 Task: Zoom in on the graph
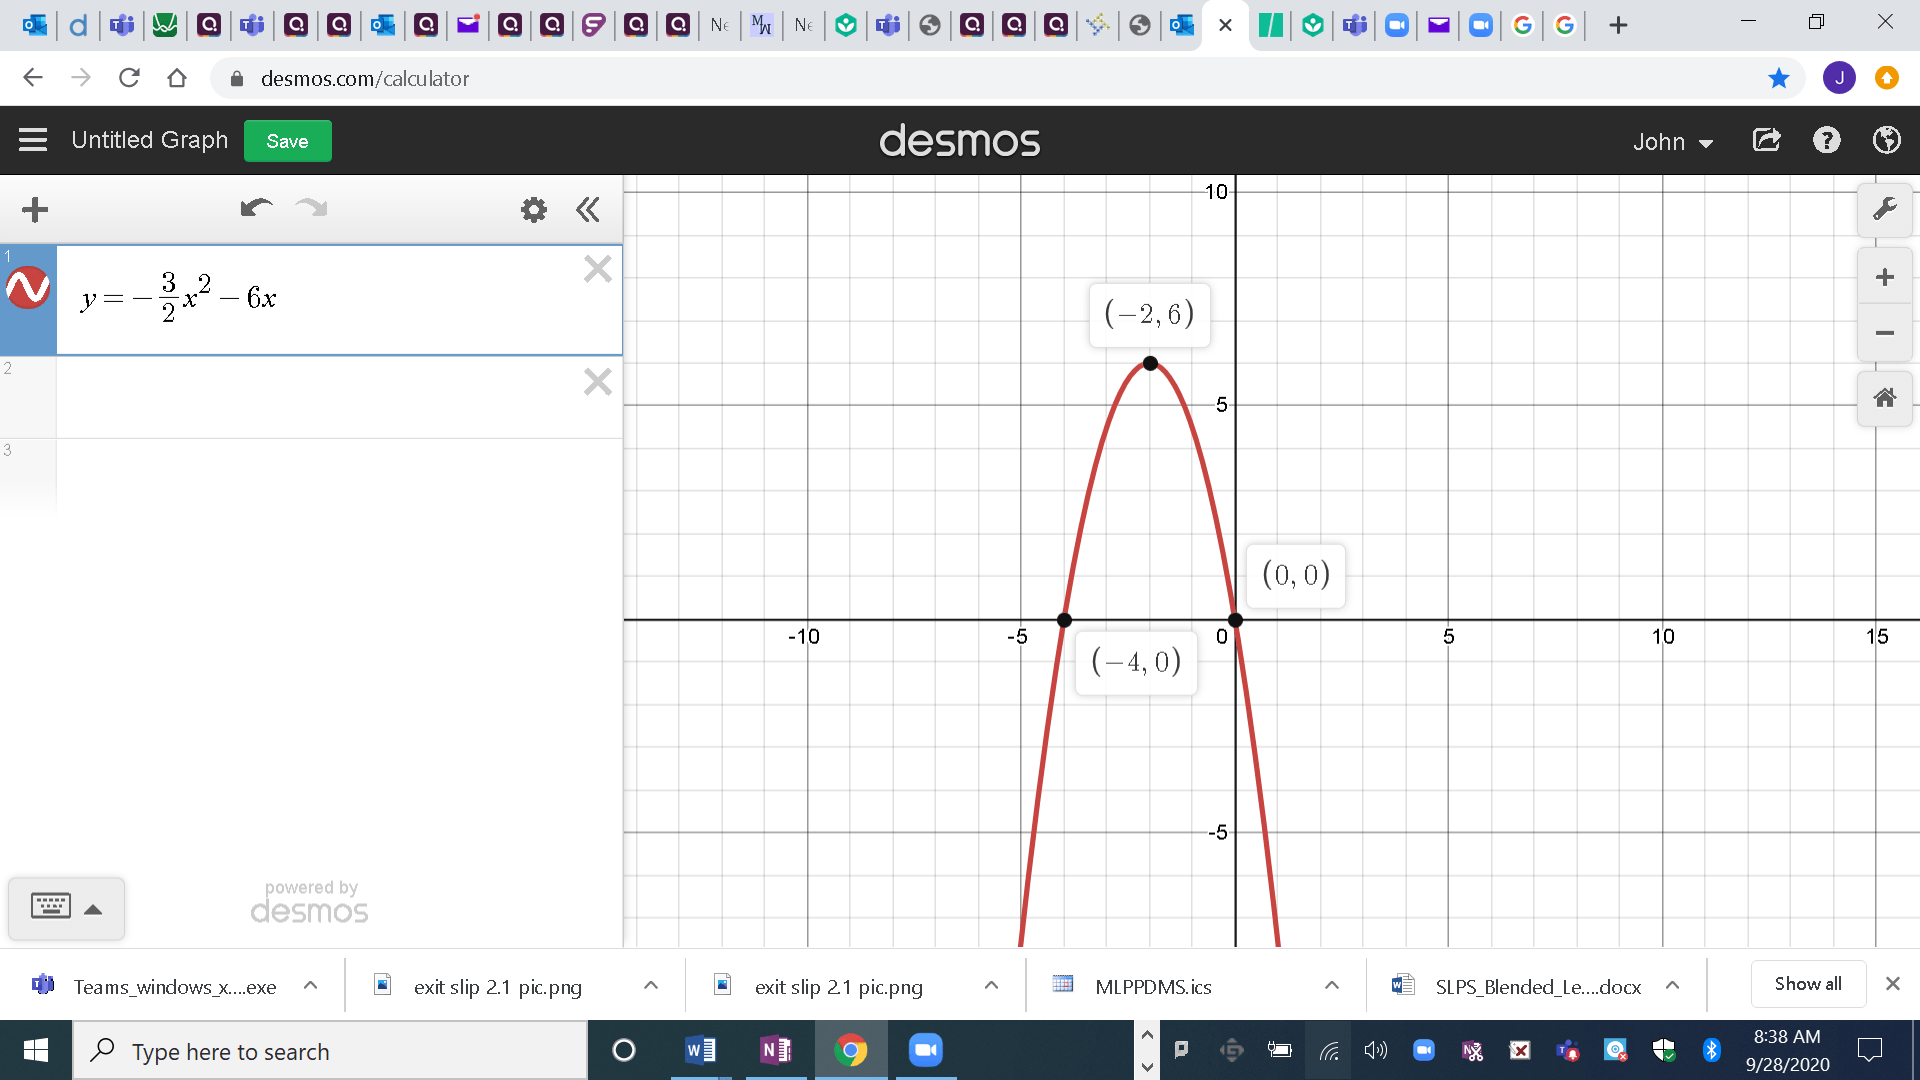pos(1884,277)
